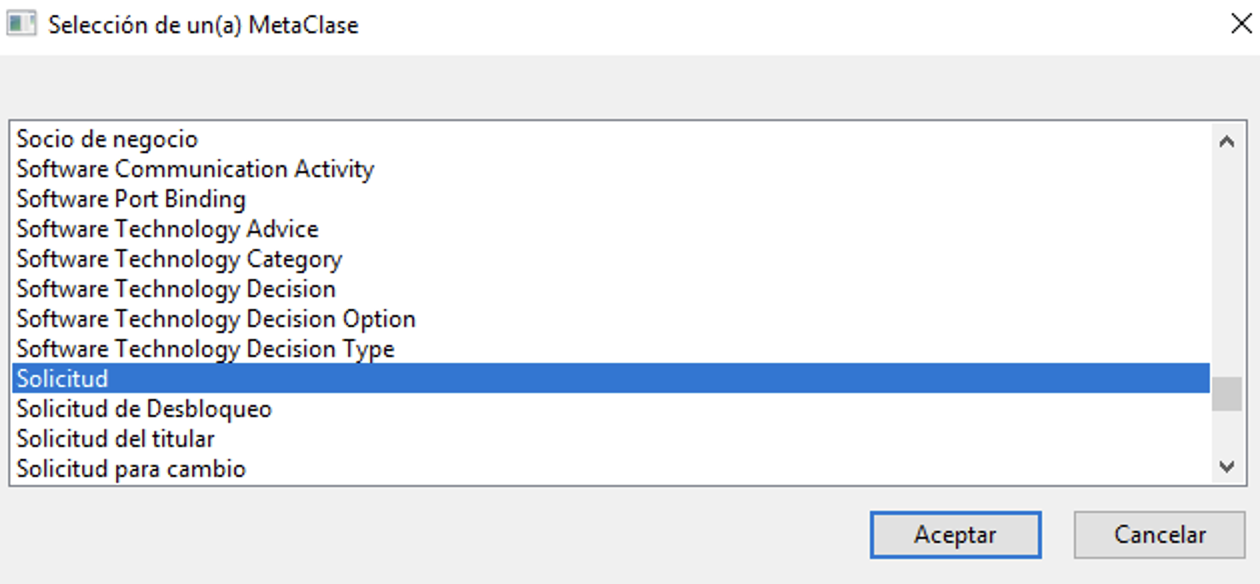The height and width of the screenshot is (584, 1260).
Task: Select Socio de negocio in list
Action: click(610, 139)
